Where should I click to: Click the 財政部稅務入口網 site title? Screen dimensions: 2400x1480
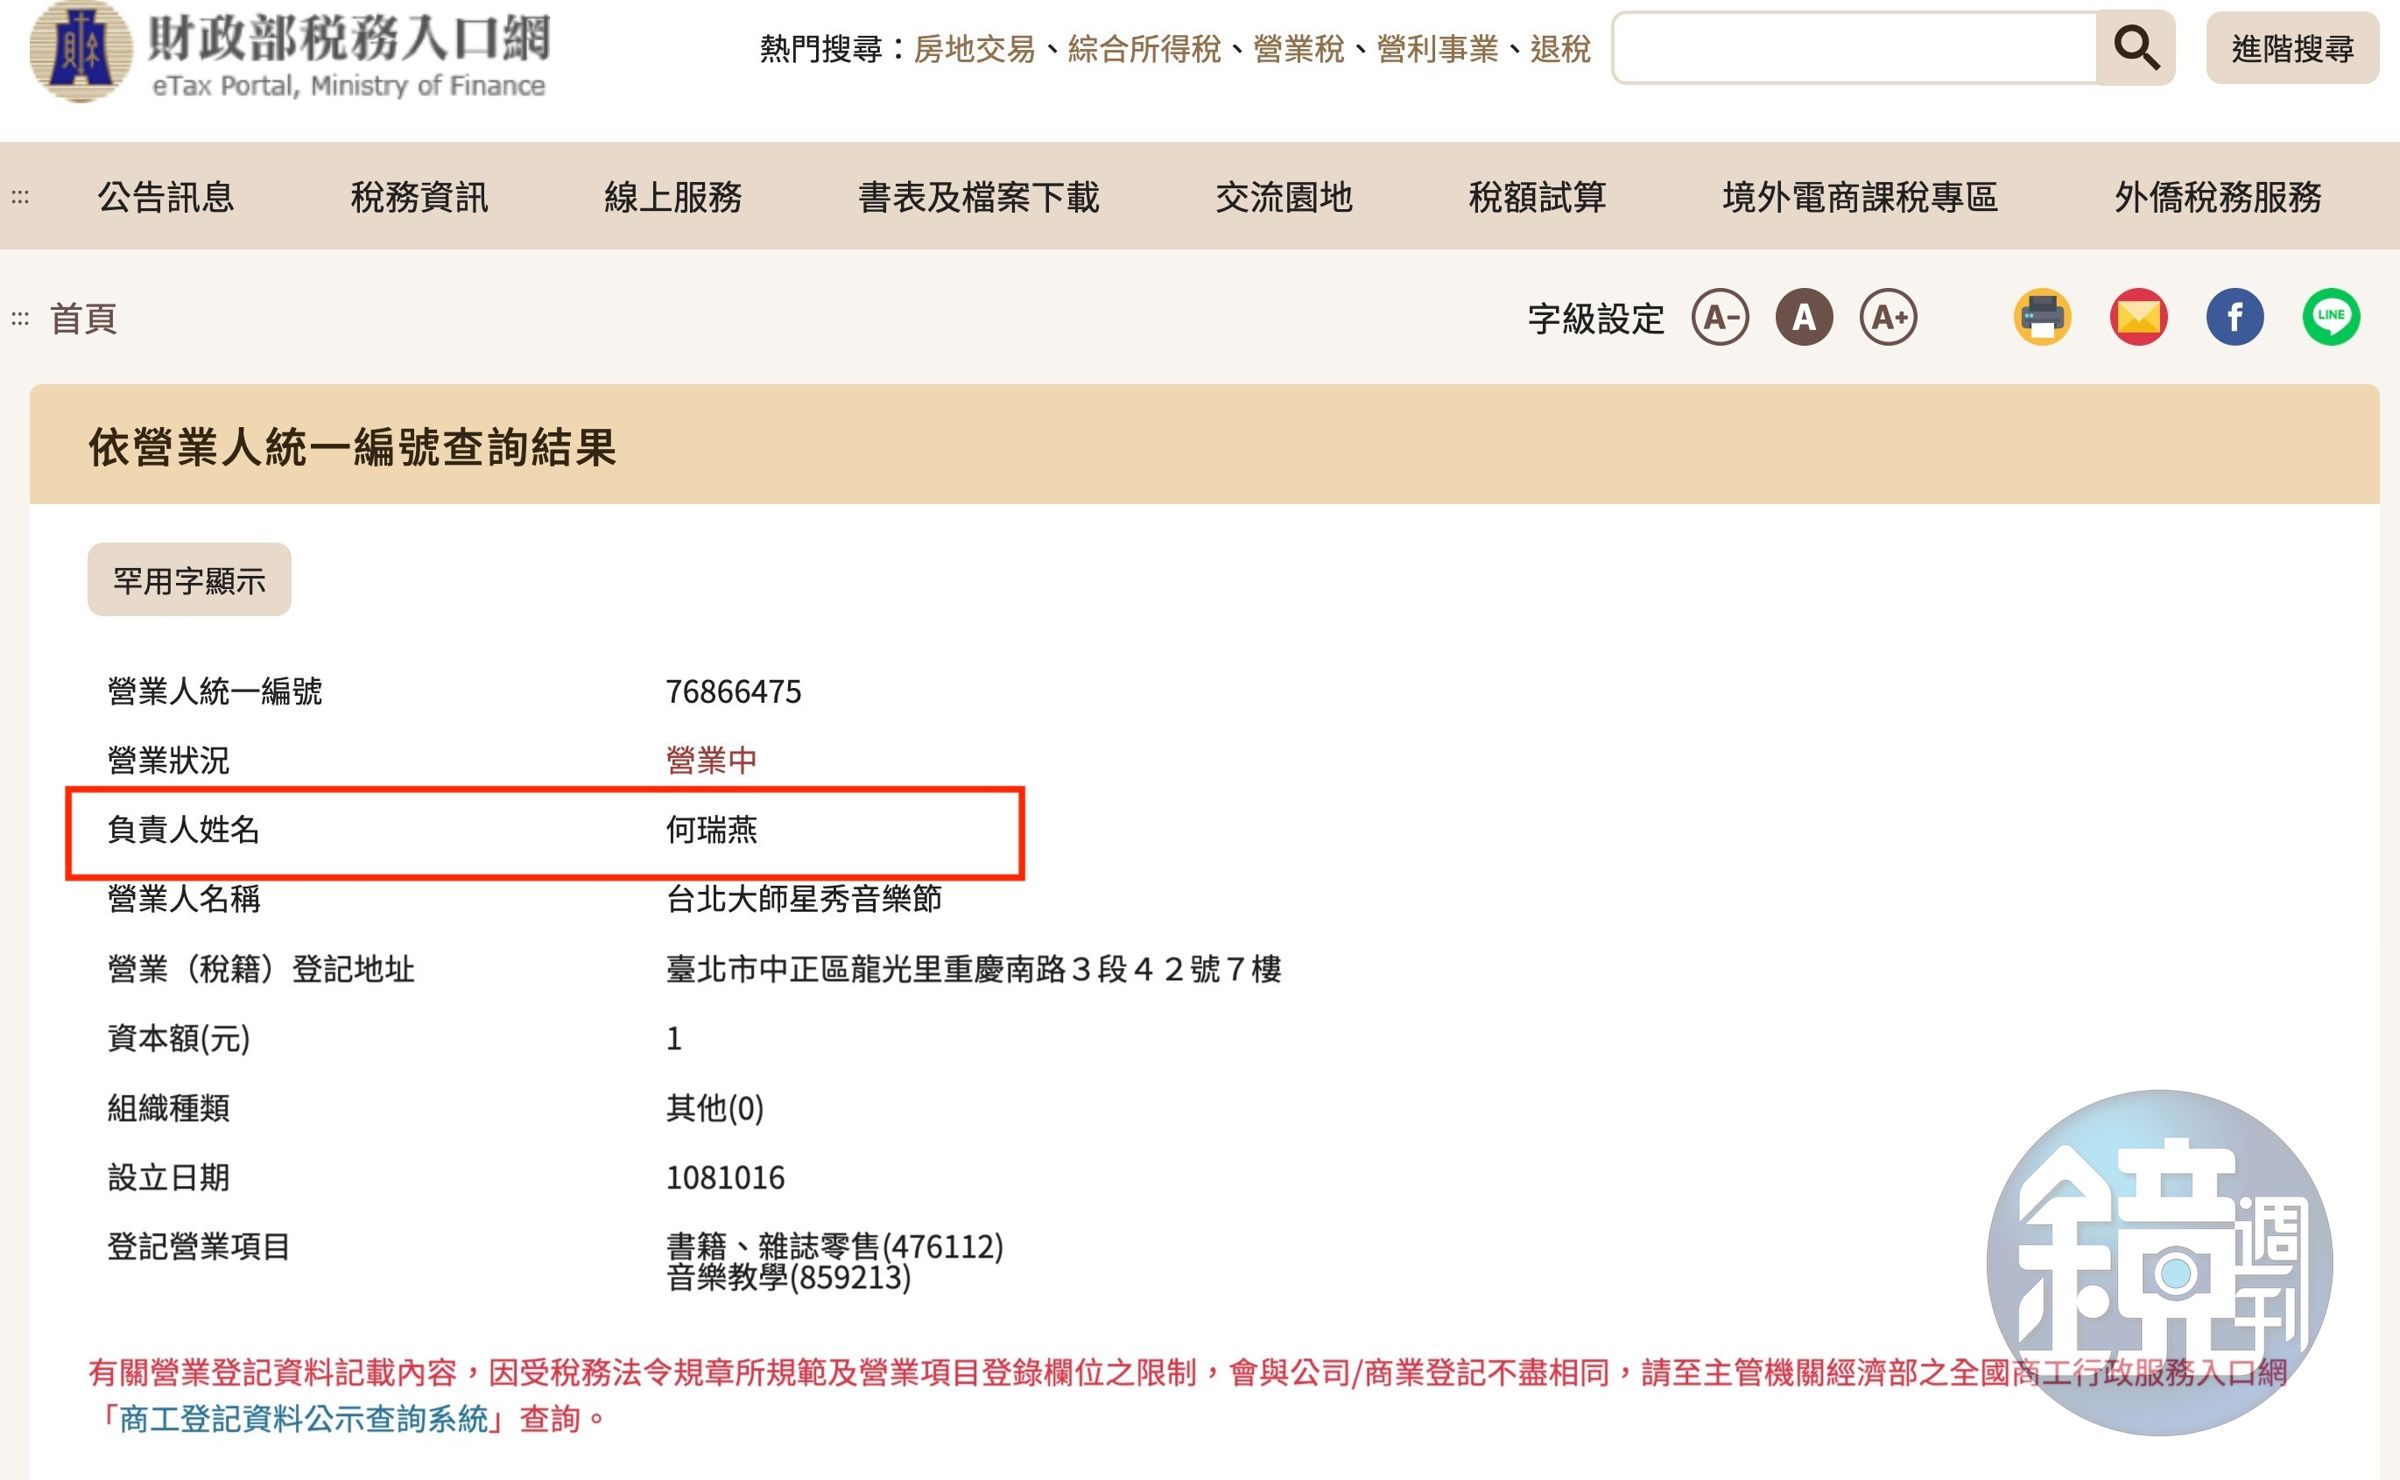pos(349,38)
